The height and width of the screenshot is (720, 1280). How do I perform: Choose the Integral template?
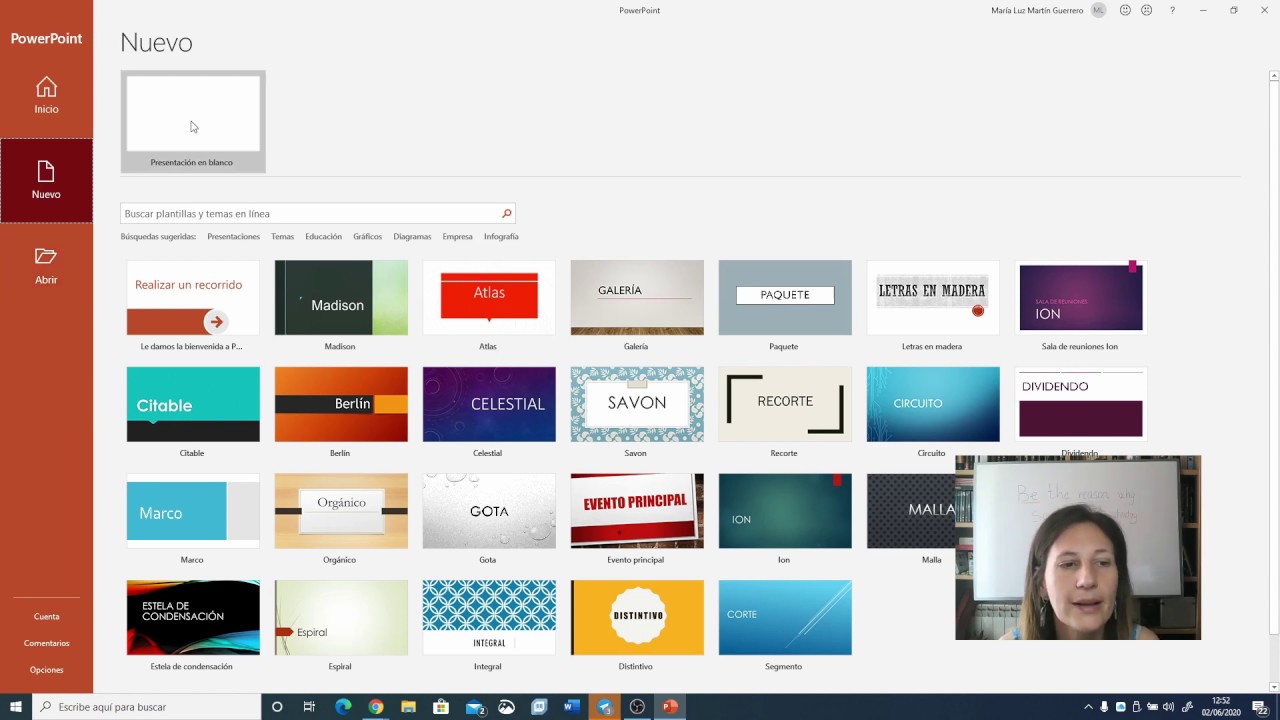[489, 618]
